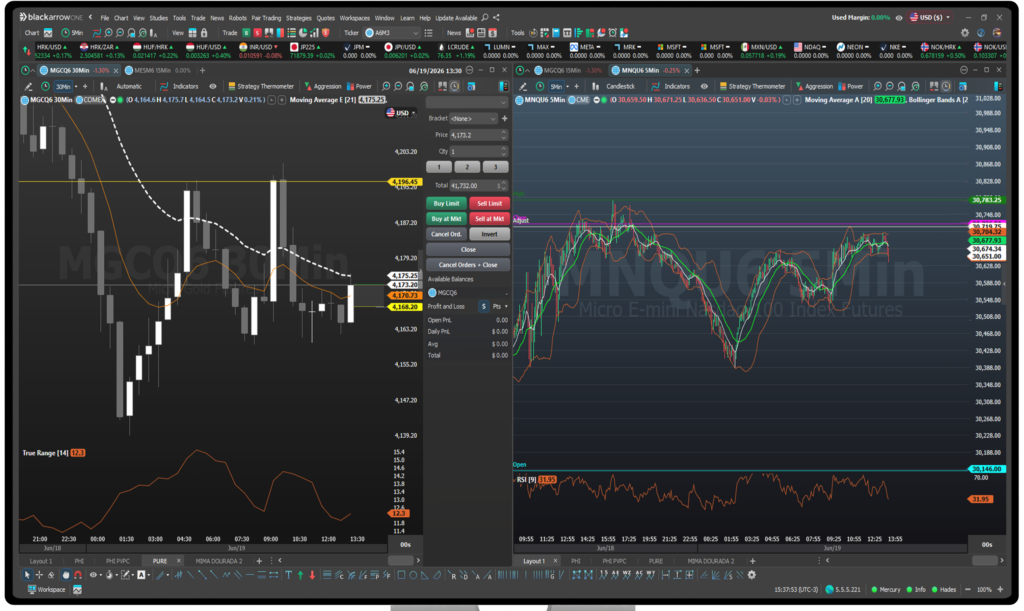Open the 30Min timeframe dropdown arrow
This screenshot has width=1024, height=611.
click(x=76, y=86)
